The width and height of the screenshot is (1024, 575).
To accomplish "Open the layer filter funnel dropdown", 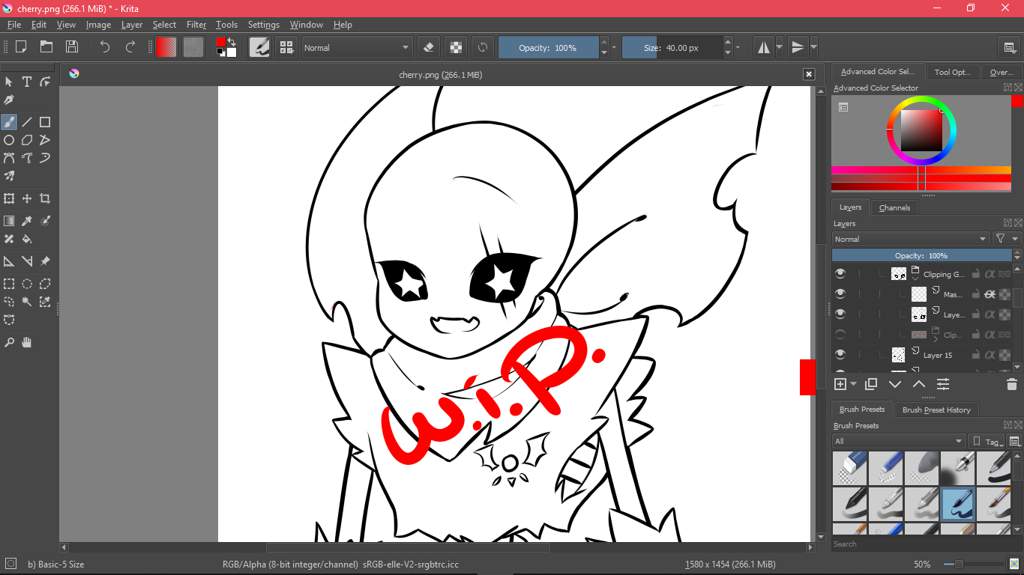I will point(1005,239).
